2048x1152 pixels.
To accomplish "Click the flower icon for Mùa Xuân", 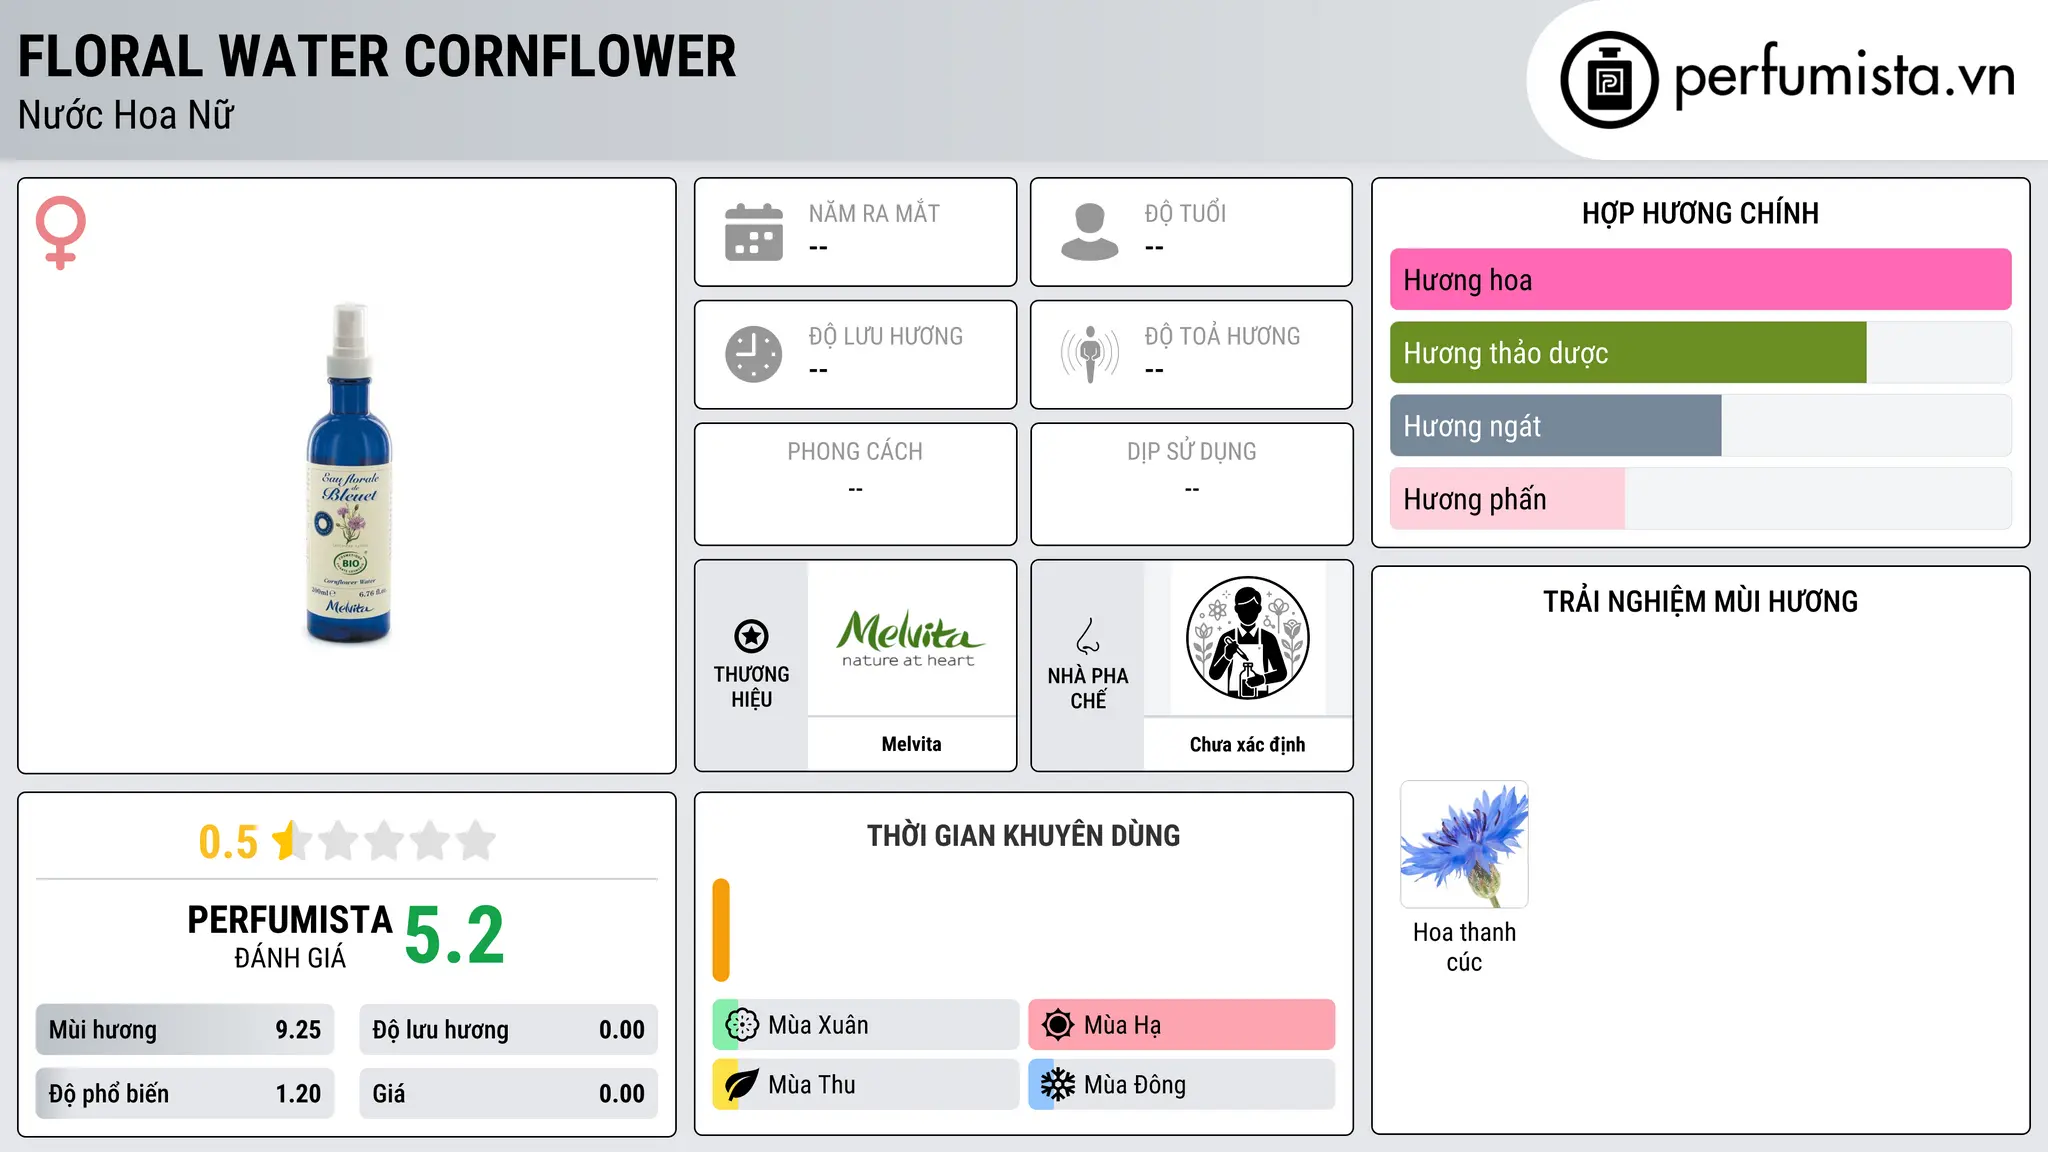I will [742, 1025].
